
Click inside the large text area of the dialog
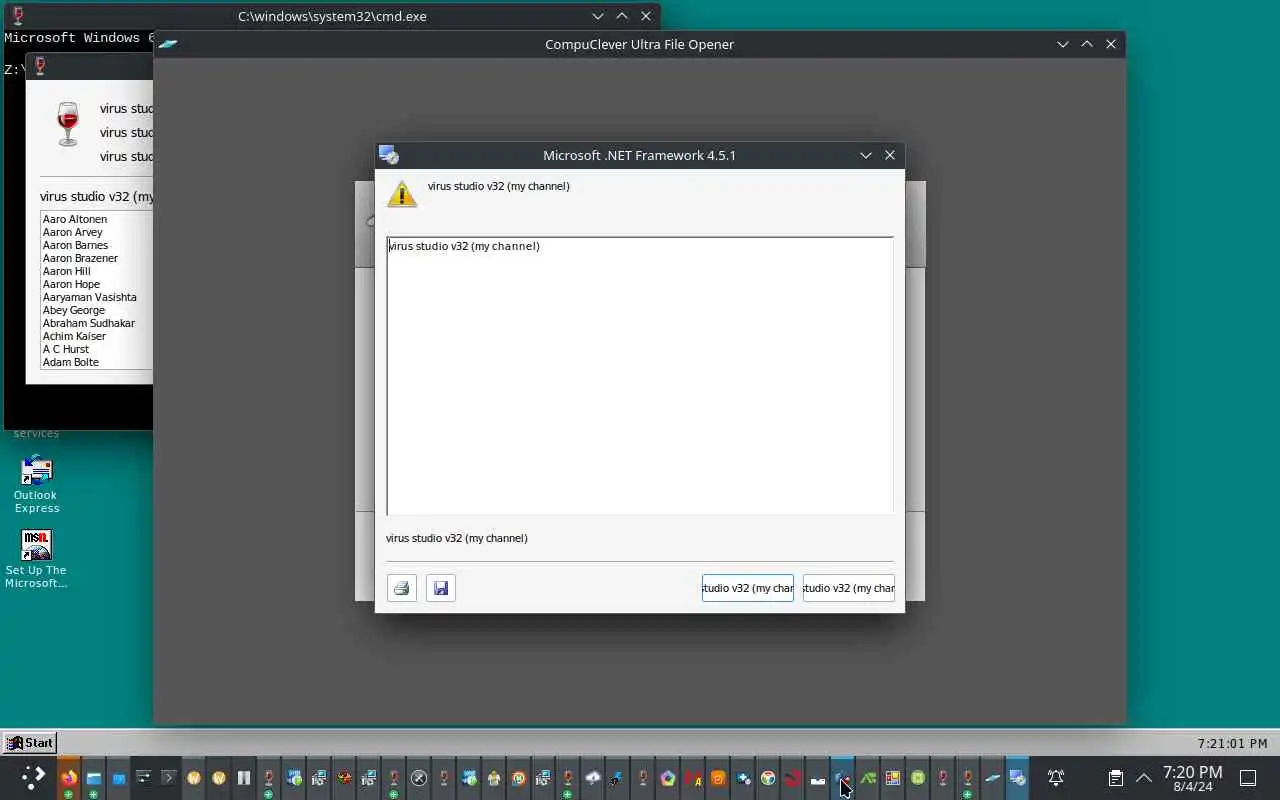point(640,376)
